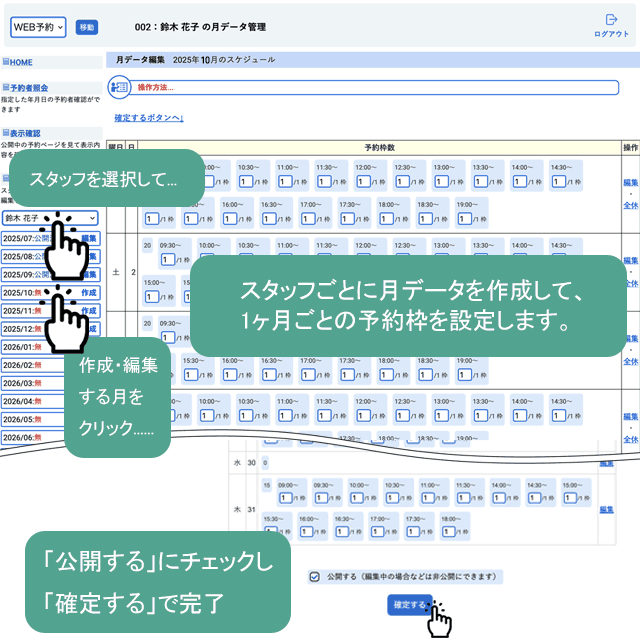Click the 15:00~ slot field in 土 2 row
640x640 pixels.
(151, 297)
